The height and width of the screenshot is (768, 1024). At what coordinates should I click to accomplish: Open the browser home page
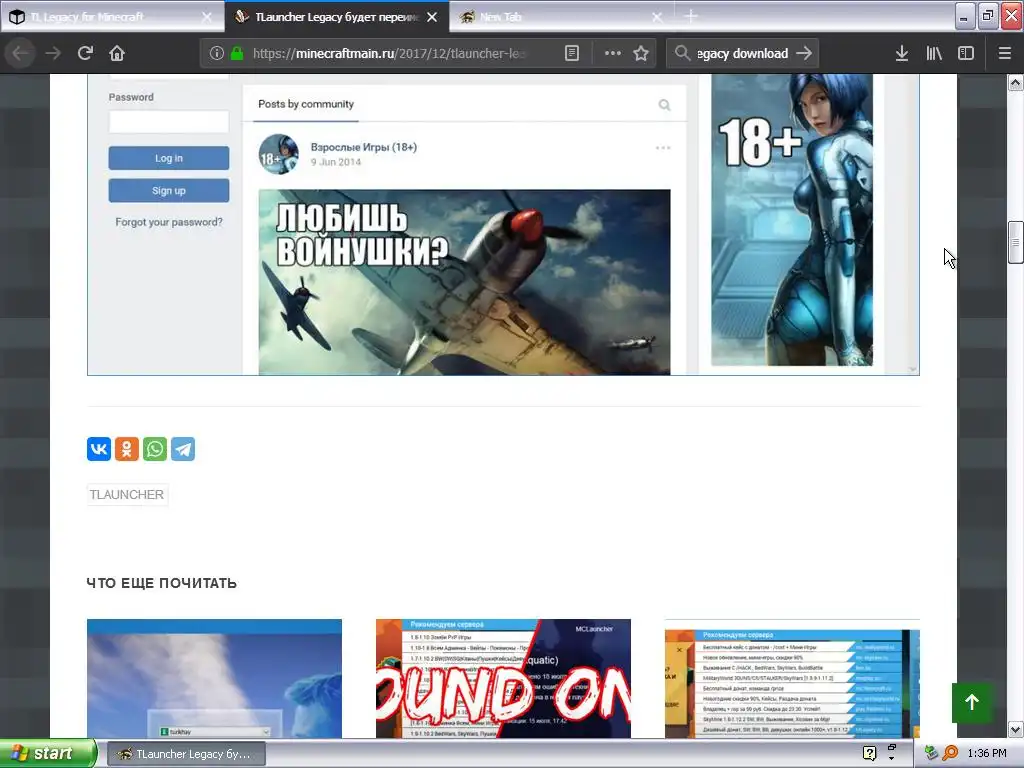(117, 53)
